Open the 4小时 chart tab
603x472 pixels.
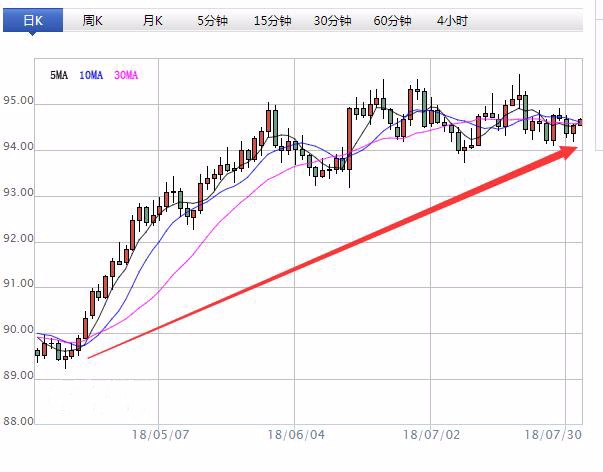pos(452,20)
